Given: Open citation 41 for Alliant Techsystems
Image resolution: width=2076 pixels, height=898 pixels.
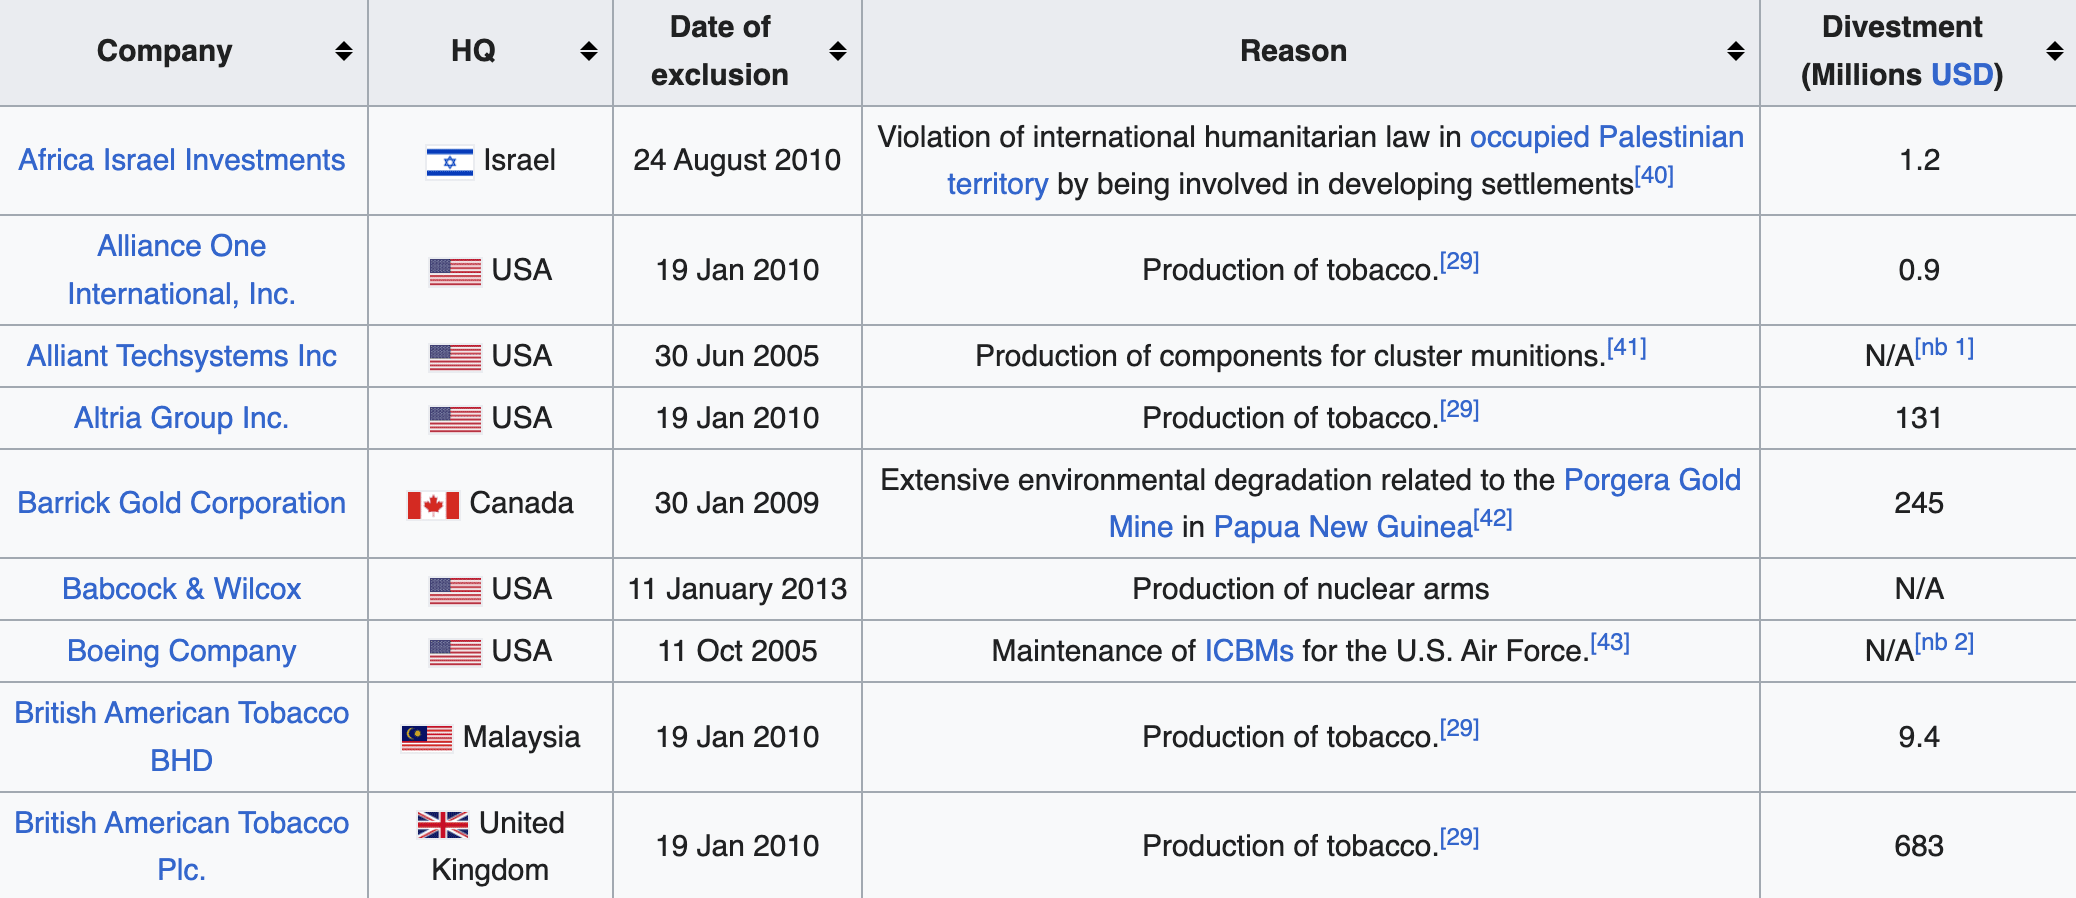Looking at the screenshot, I should coord(1626,348).
